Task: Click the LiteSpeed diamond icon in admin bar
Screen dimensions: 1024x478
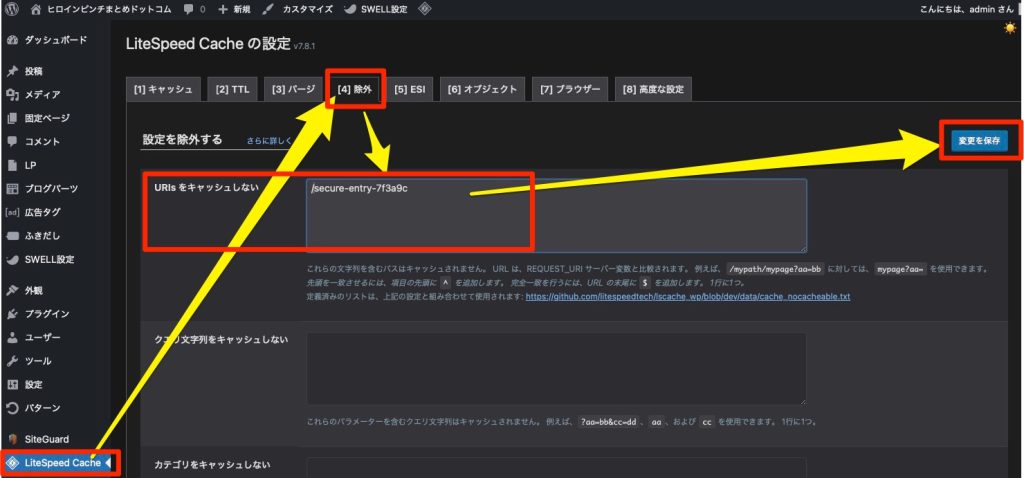Action: pyautogui.click(x=425, y=9)
